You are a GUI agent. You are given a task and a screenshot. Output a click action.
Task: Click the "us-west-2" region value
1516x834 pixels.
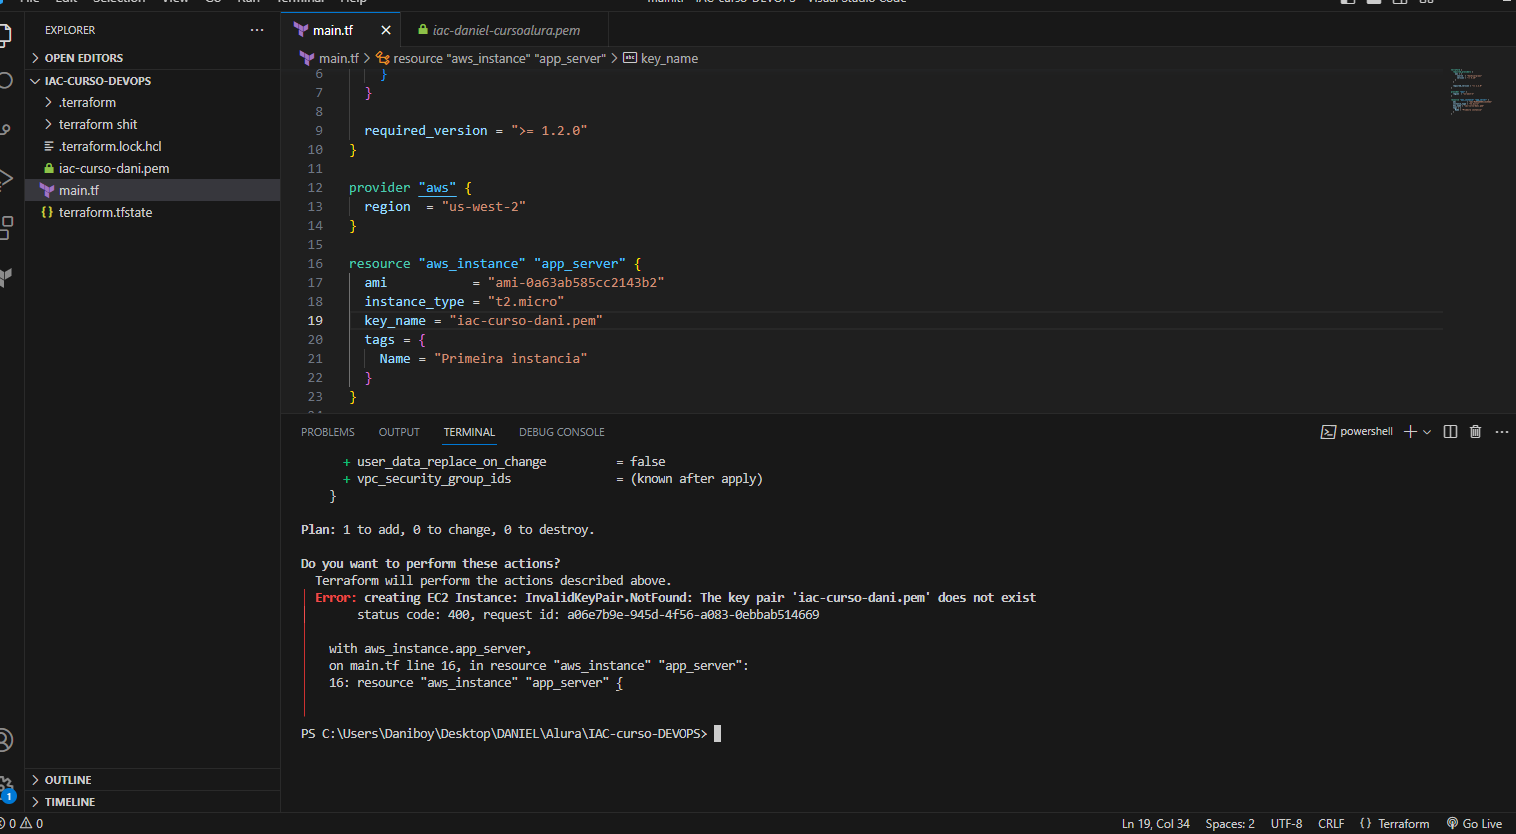pyautogui.click(x=483, y=207)
